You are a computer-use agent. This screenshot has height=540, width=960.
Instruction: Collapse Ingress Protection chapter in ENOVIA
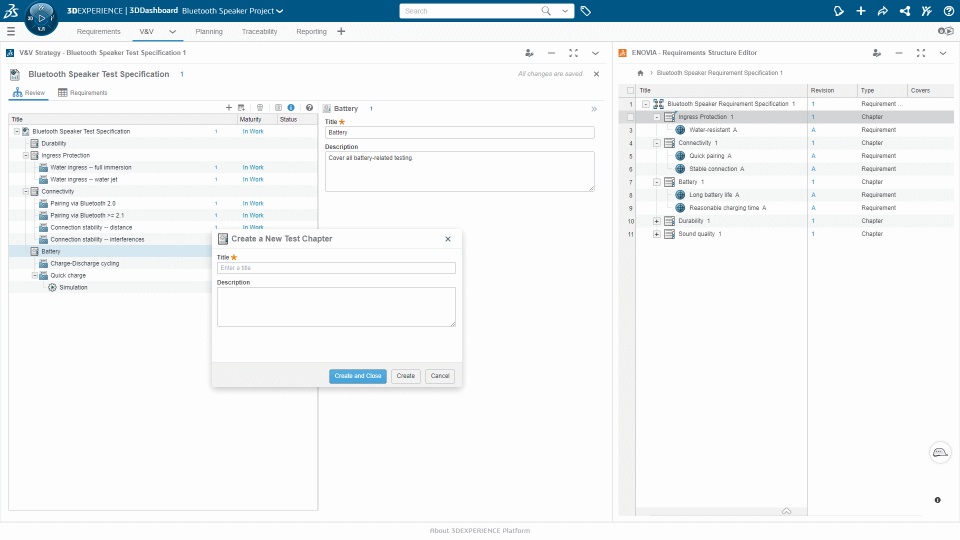pyautogui.click(x=656, y=117)
